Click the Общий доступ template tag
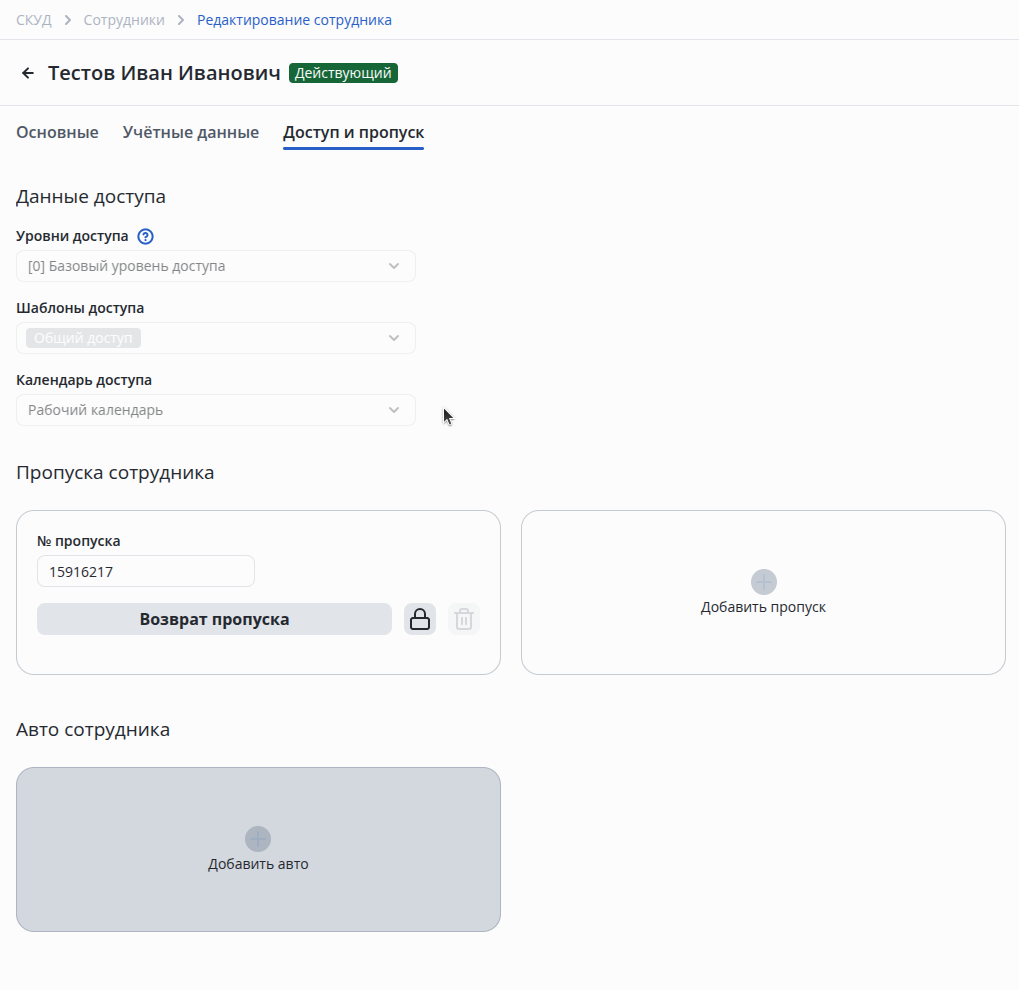 point(83,338)
